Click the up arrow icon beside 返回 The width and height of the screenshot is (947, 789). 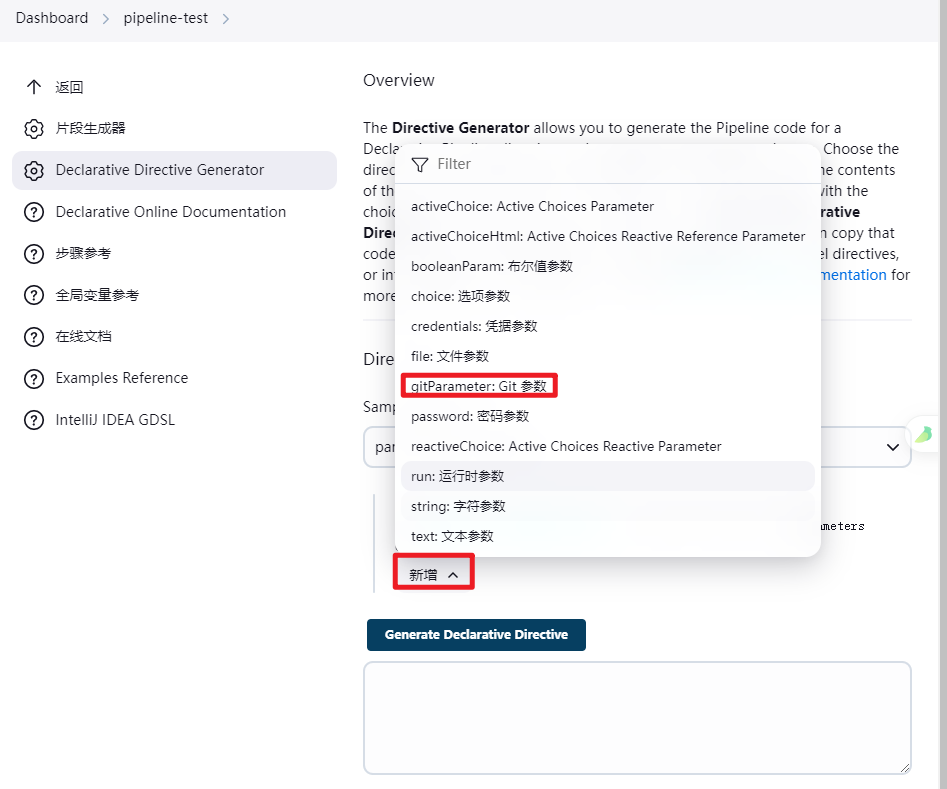pos(34,87)
